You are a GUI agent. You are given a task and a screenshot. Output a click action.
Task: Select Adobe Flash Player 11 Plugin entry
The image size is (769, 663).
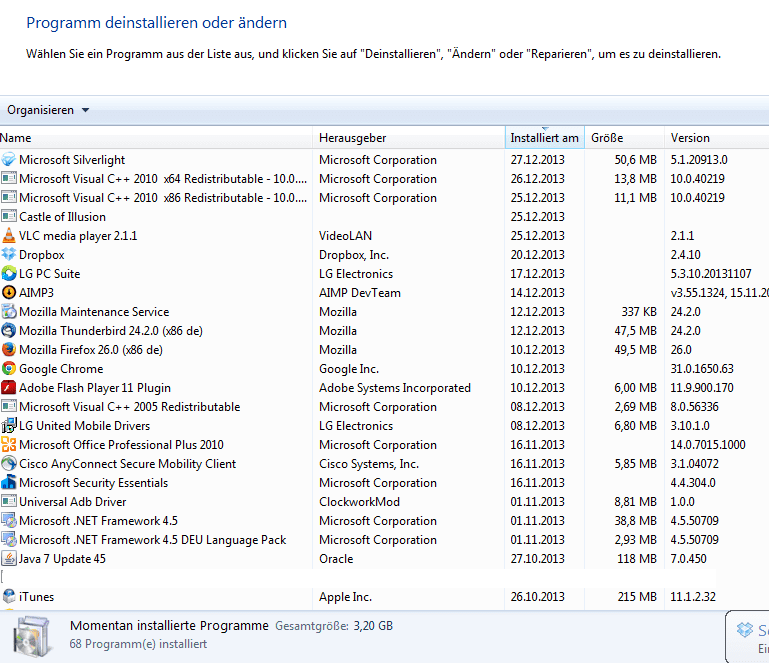[95, 388]
